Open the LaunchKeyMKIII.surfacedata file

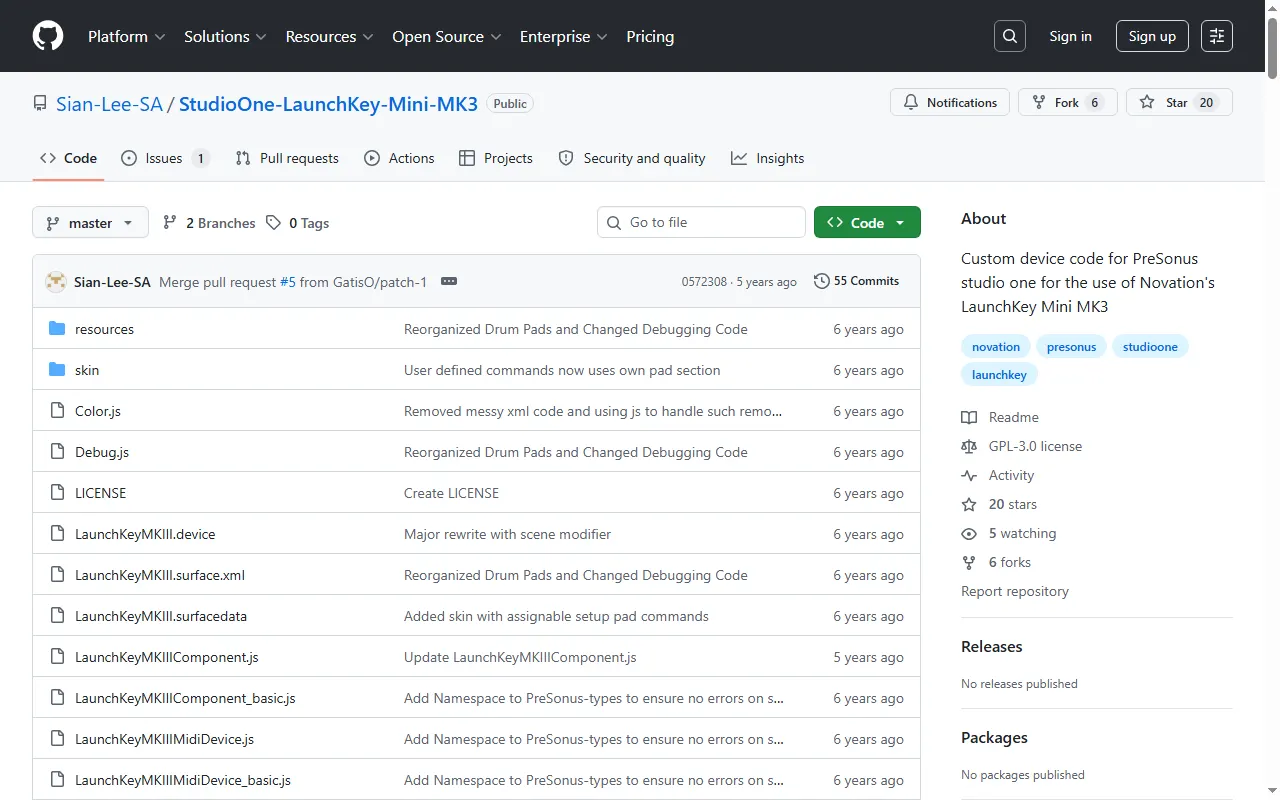click(161, 616)
